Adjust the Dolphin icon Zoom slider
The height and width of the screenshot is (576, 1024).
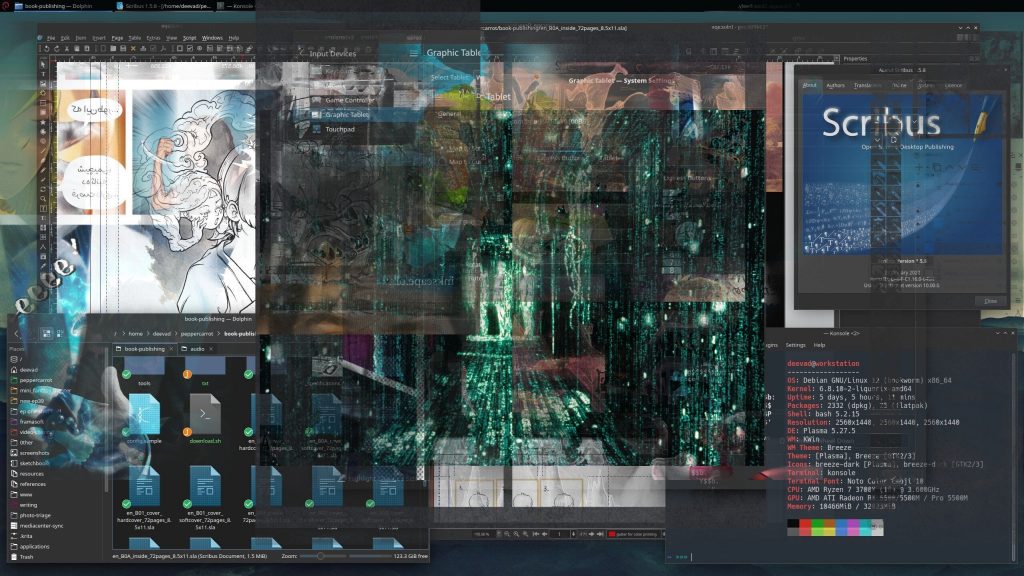[320, 554]
